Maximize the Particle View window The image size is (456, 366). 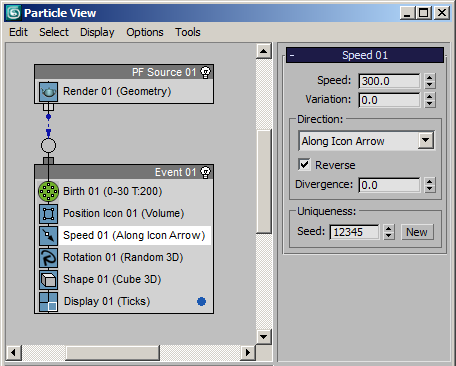pos(423,13)
